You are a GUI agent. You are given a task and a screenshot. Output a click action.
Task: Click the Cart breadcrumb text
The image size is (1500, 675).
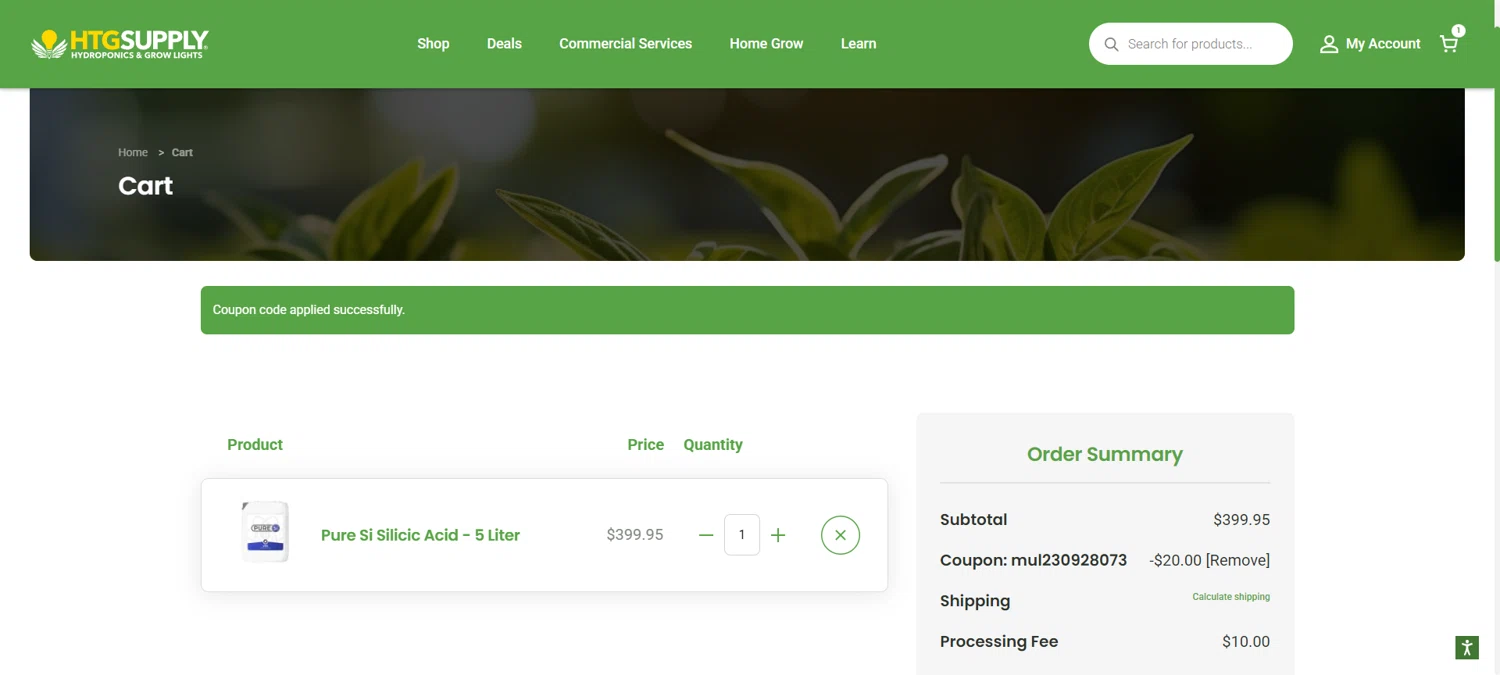pyautogui.click(x=182, y=153)
